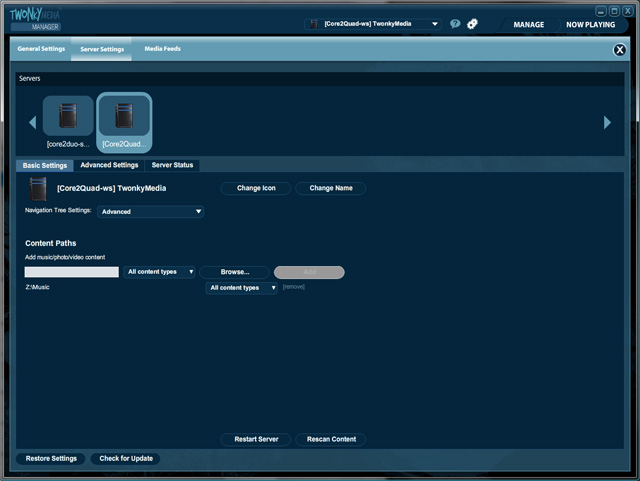
Task: Click the Change Name button
Action: [x=331, y=188]
